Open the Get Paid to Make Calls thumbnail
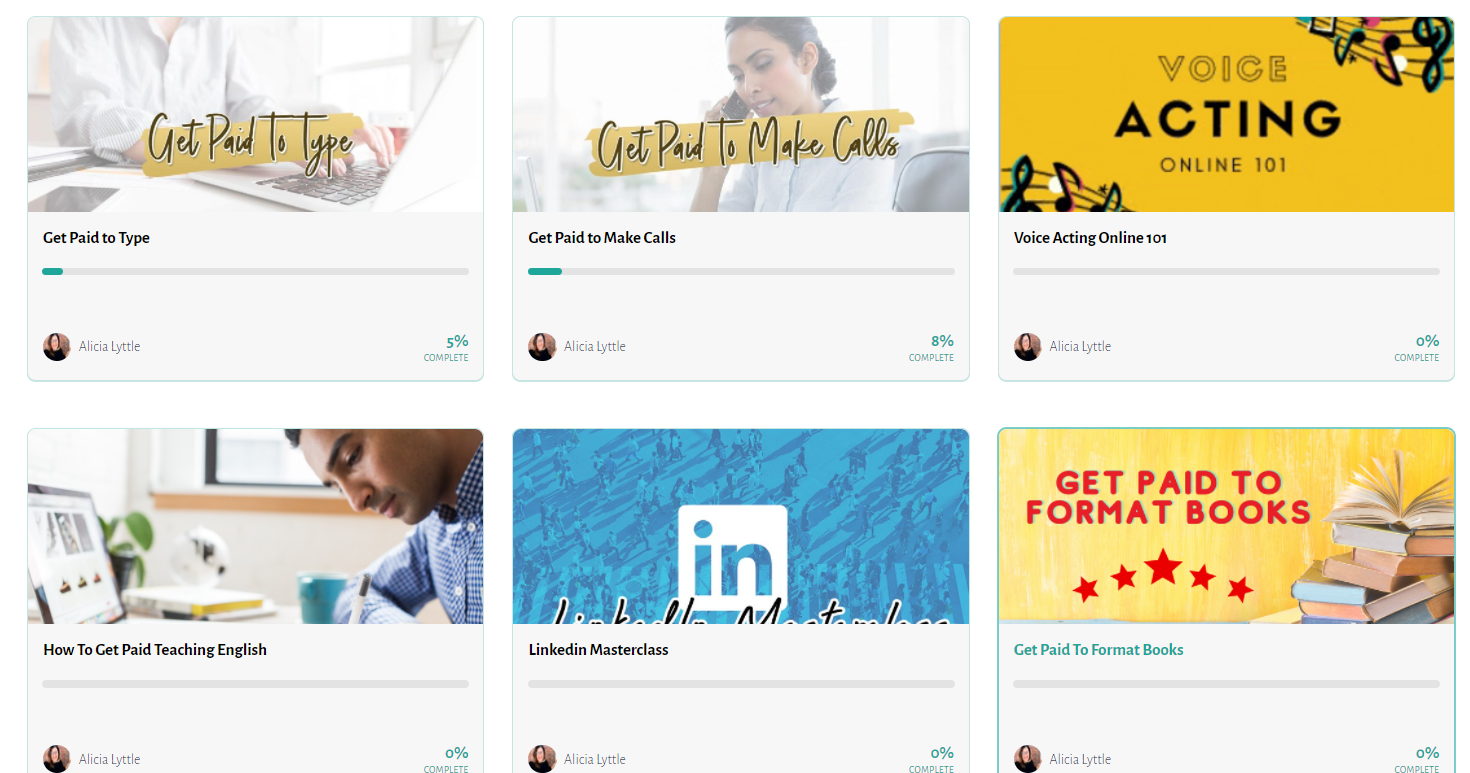Screen dimensions: 1470x773 (741, 114)
